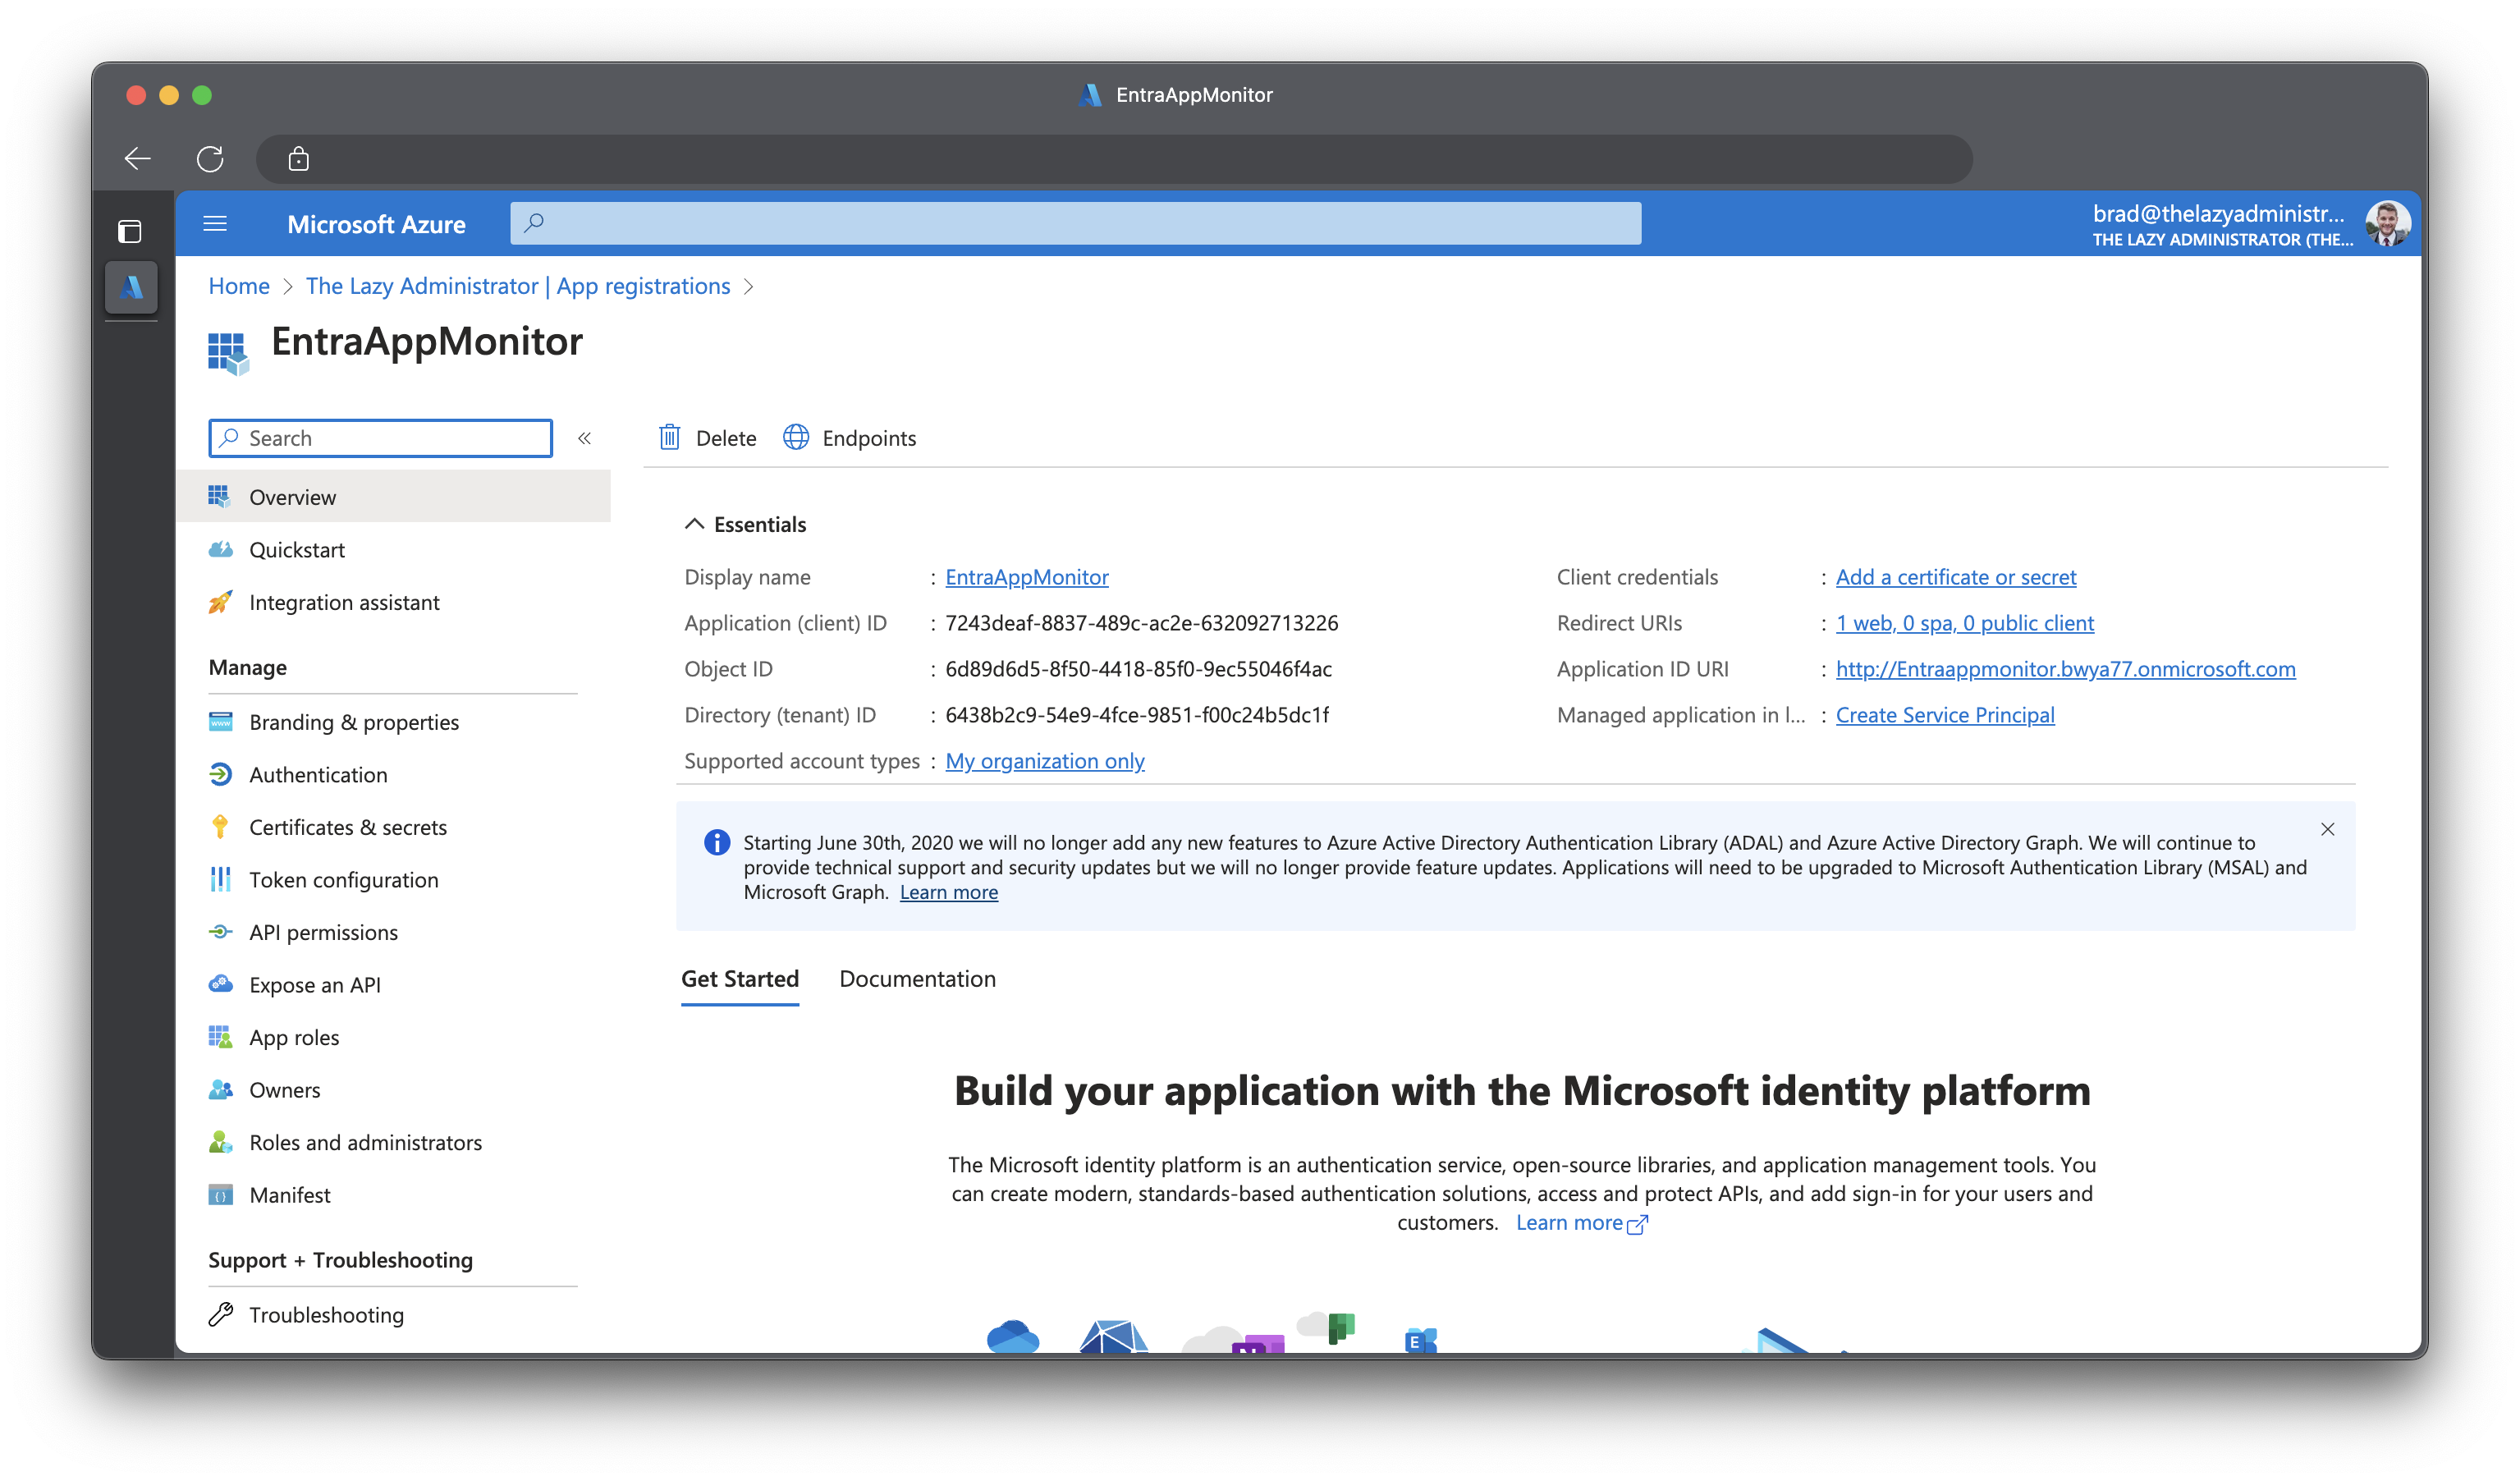Image resolution: width=2520 pixels, height=1481 pixels.
Task: Open Add a certificate or secret link
Action: [1956, 577]
